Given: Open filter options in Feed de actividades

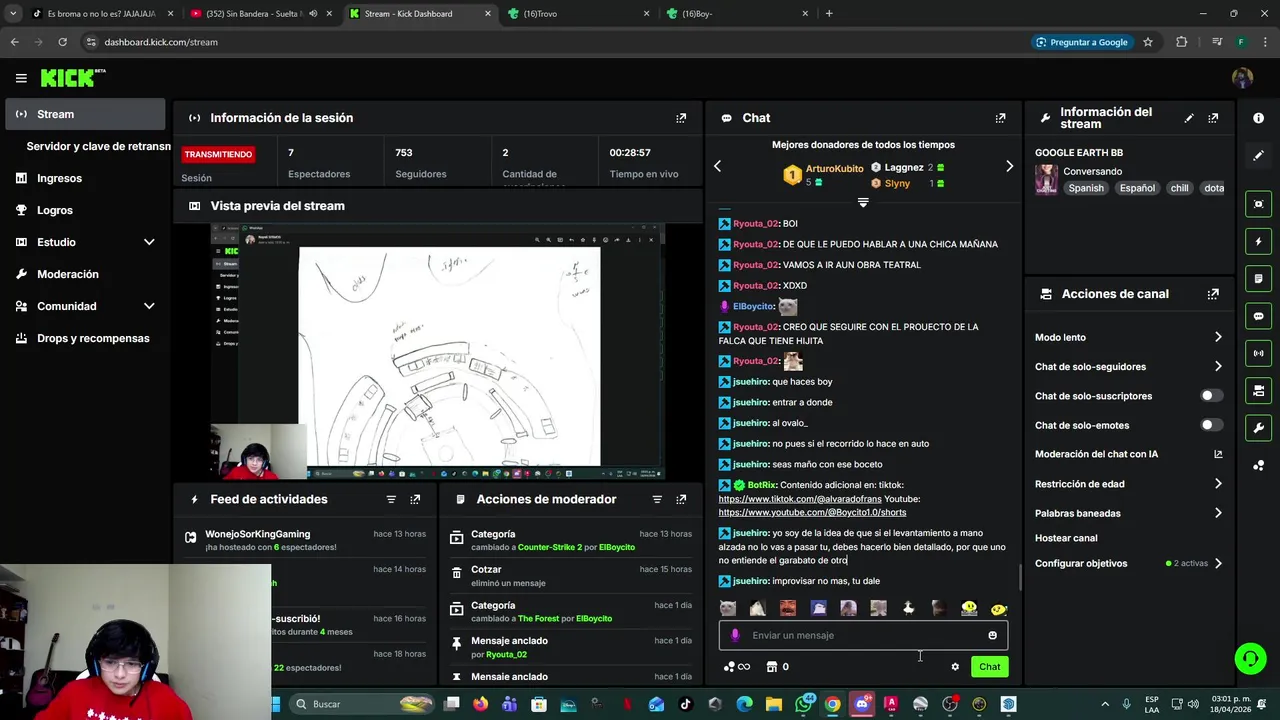Looking at the screenshot, I should coord(391,499).
